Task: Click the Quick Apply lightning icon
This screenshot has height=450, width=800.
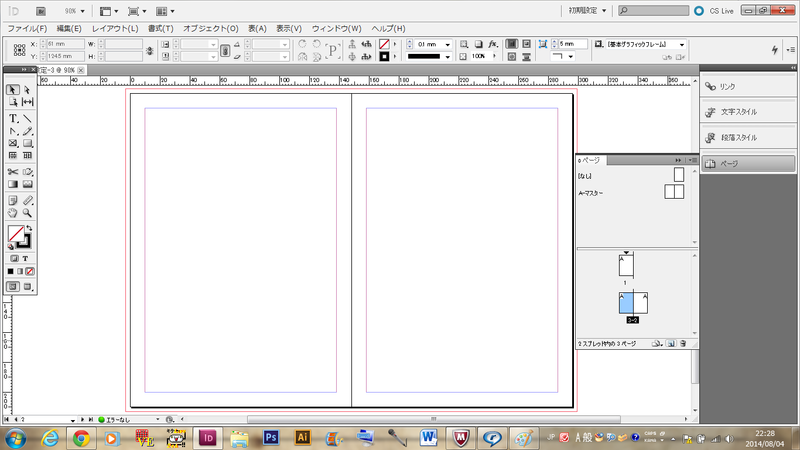Action: tap(774, 49)
